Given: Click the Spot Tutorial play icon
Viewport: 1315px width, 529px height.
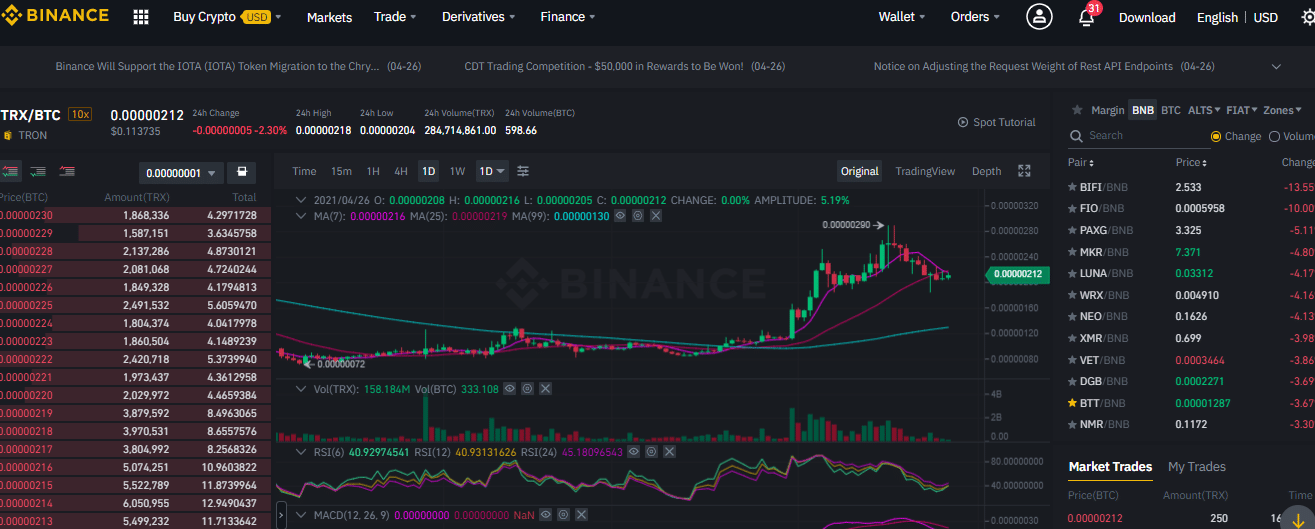Looking at the screenshot, I should [x=963, y=122].
